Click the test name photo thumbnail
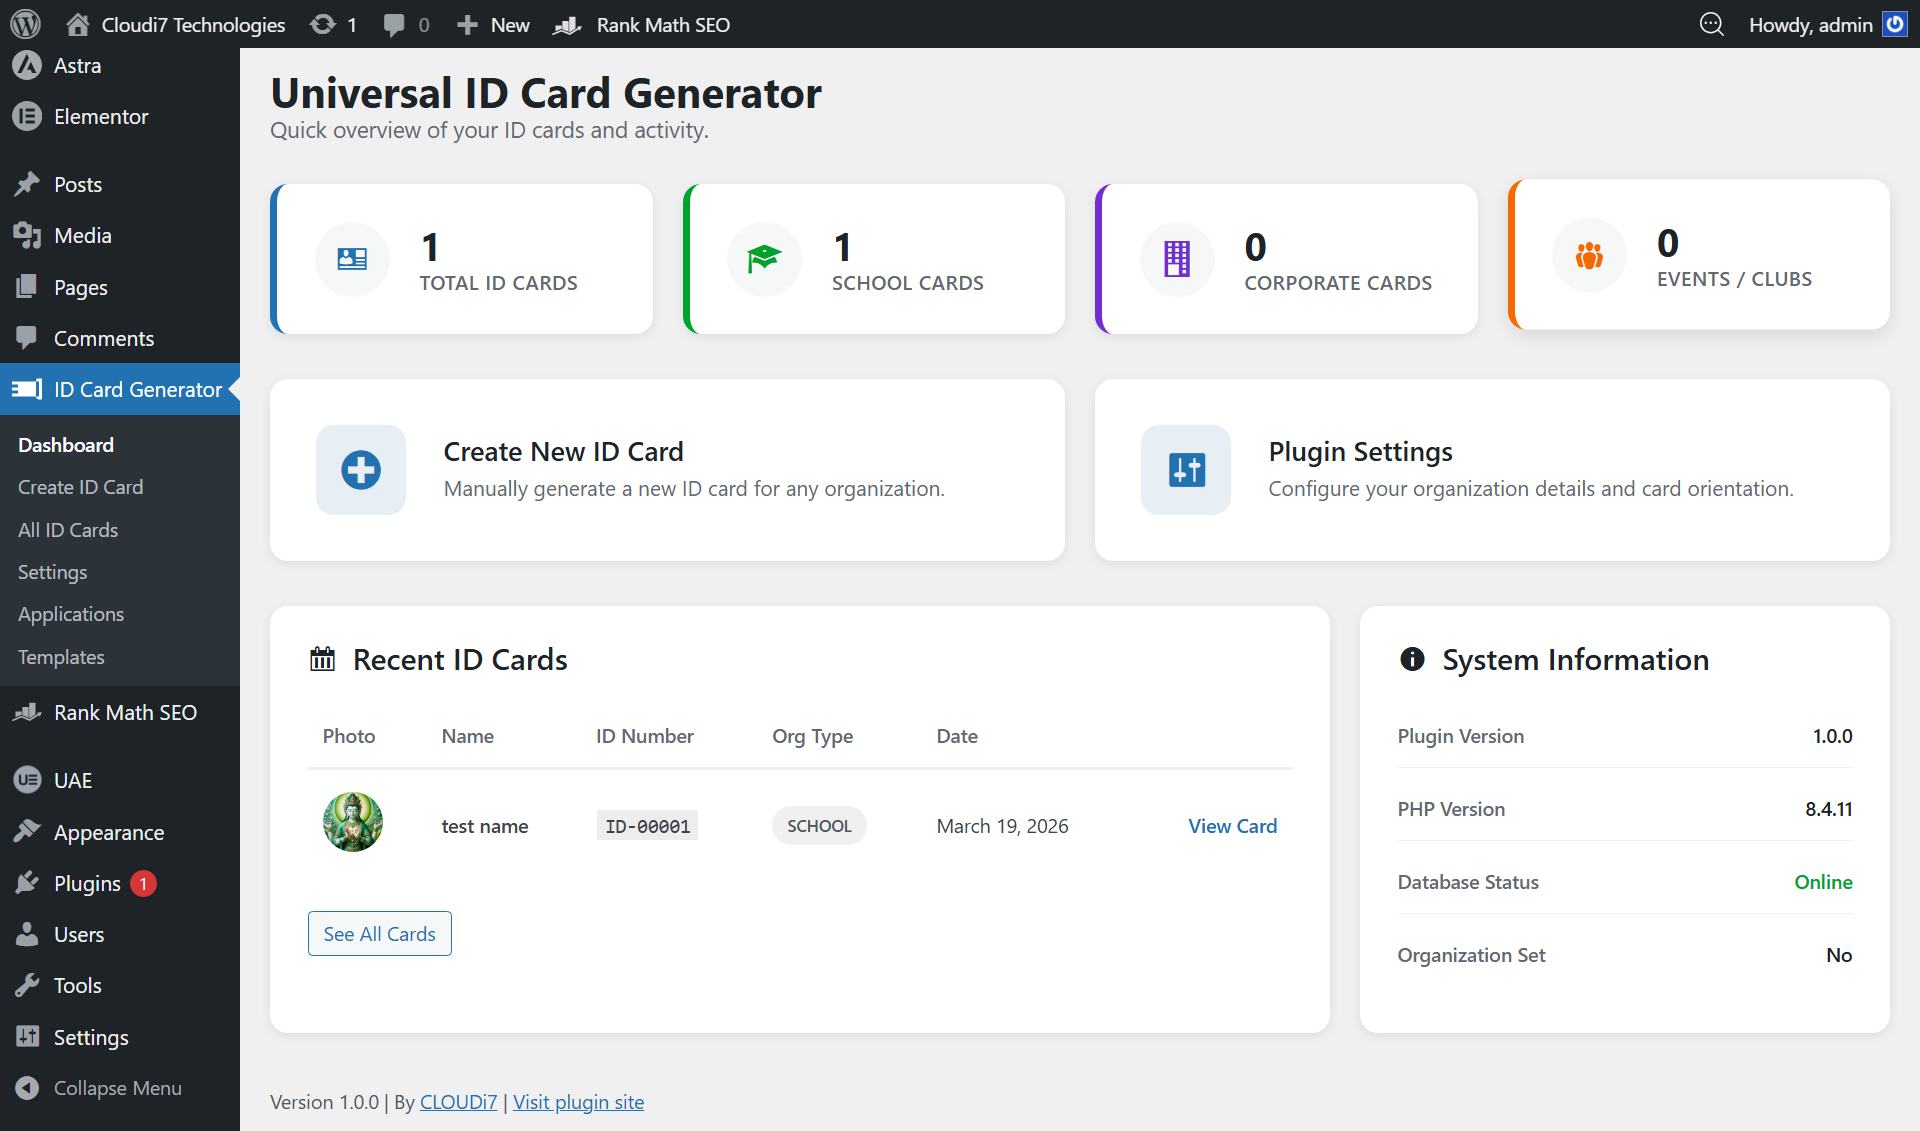This screenshot has width=1920, height=1131. tap(352, 822)
